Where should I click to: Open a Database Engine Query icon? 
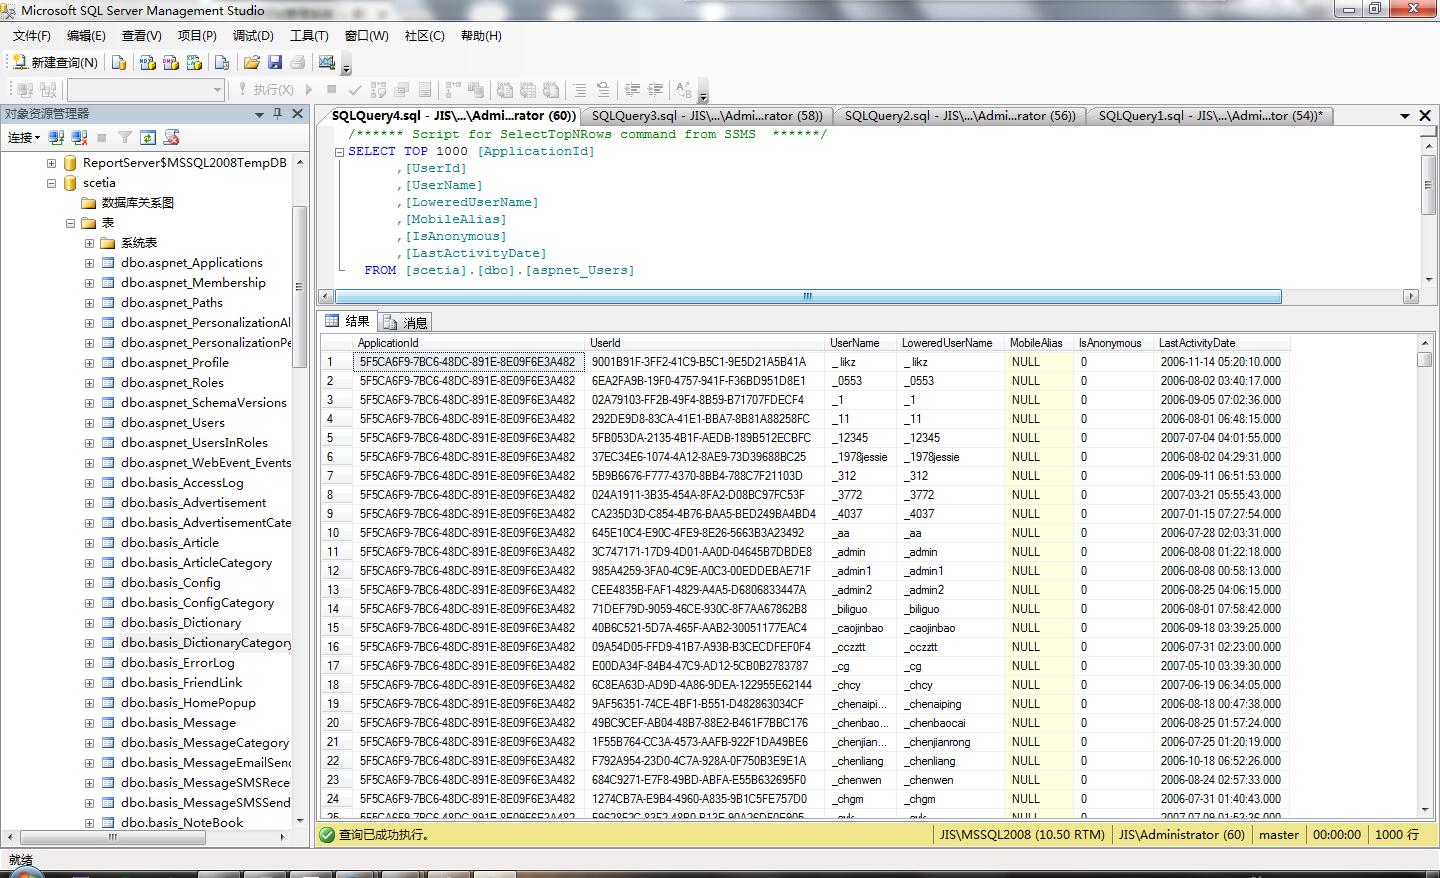(x=119, y=62)
